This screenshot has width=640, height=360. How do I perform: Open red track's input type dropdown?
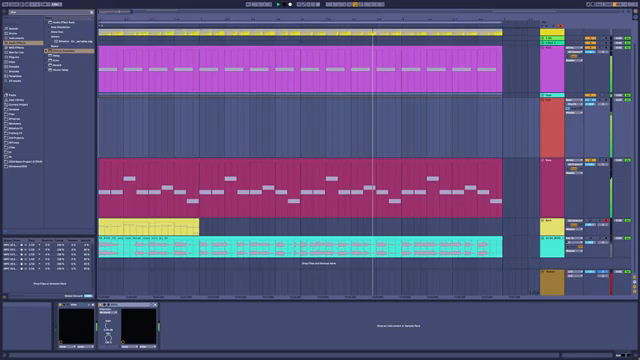pos(574,100)
